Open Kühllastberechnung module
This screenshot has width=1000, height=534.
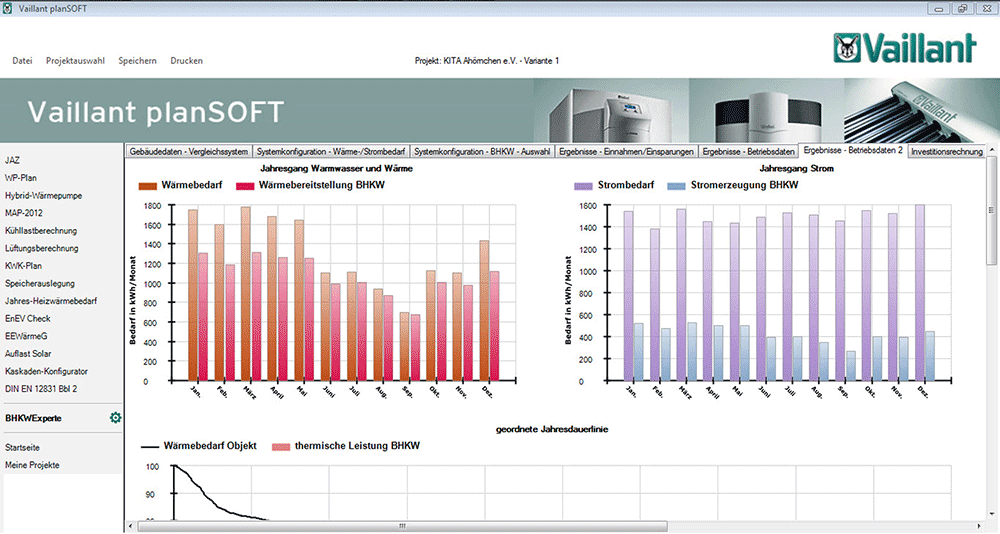tap(41, 231)
